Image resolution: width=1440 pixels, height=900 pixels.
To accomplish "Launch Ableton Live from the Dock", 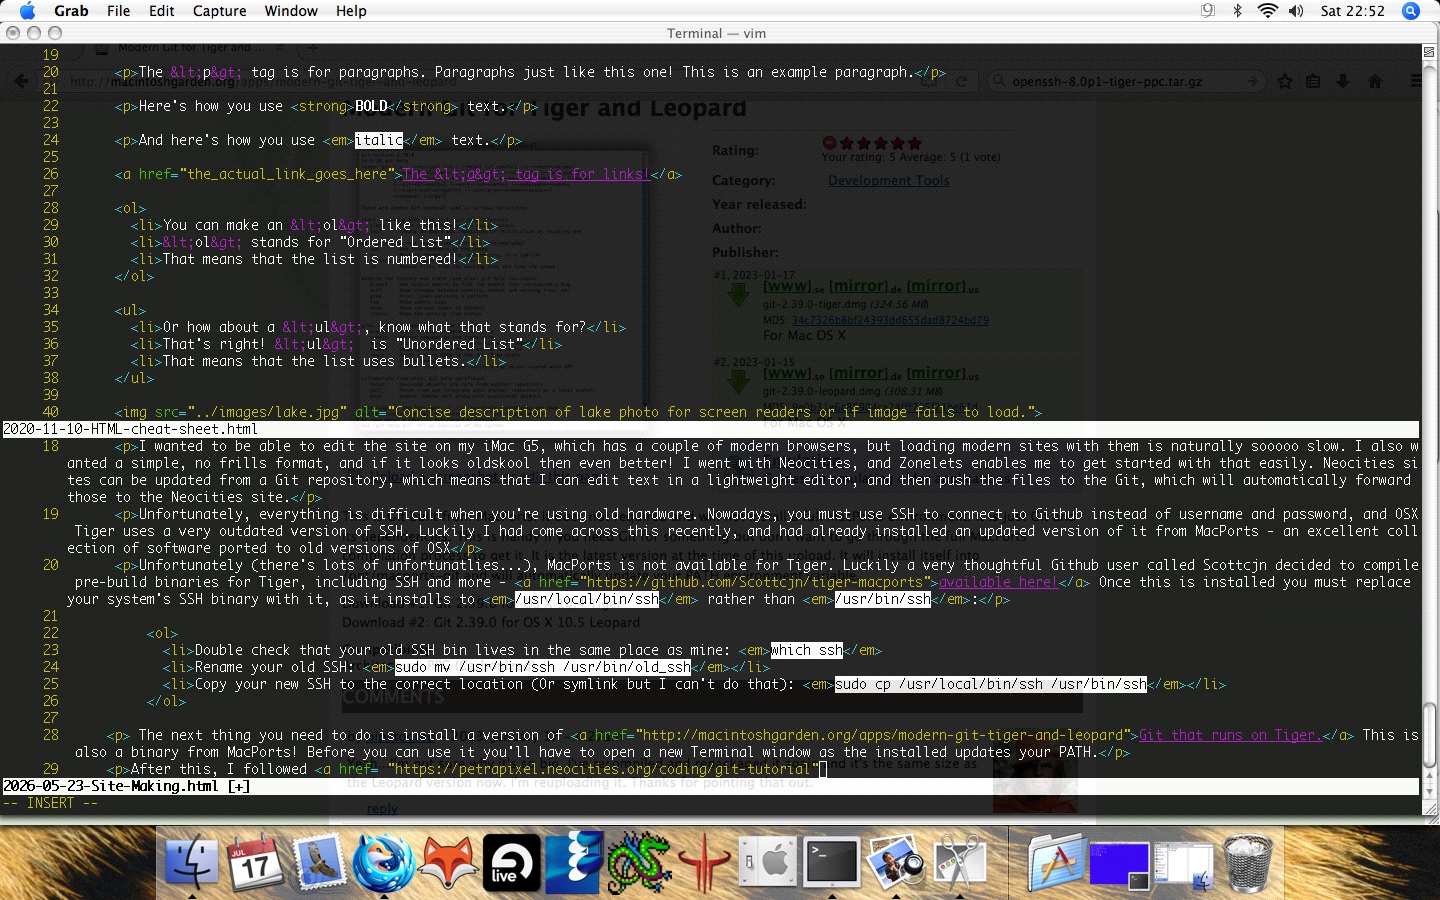I will 511,862.
